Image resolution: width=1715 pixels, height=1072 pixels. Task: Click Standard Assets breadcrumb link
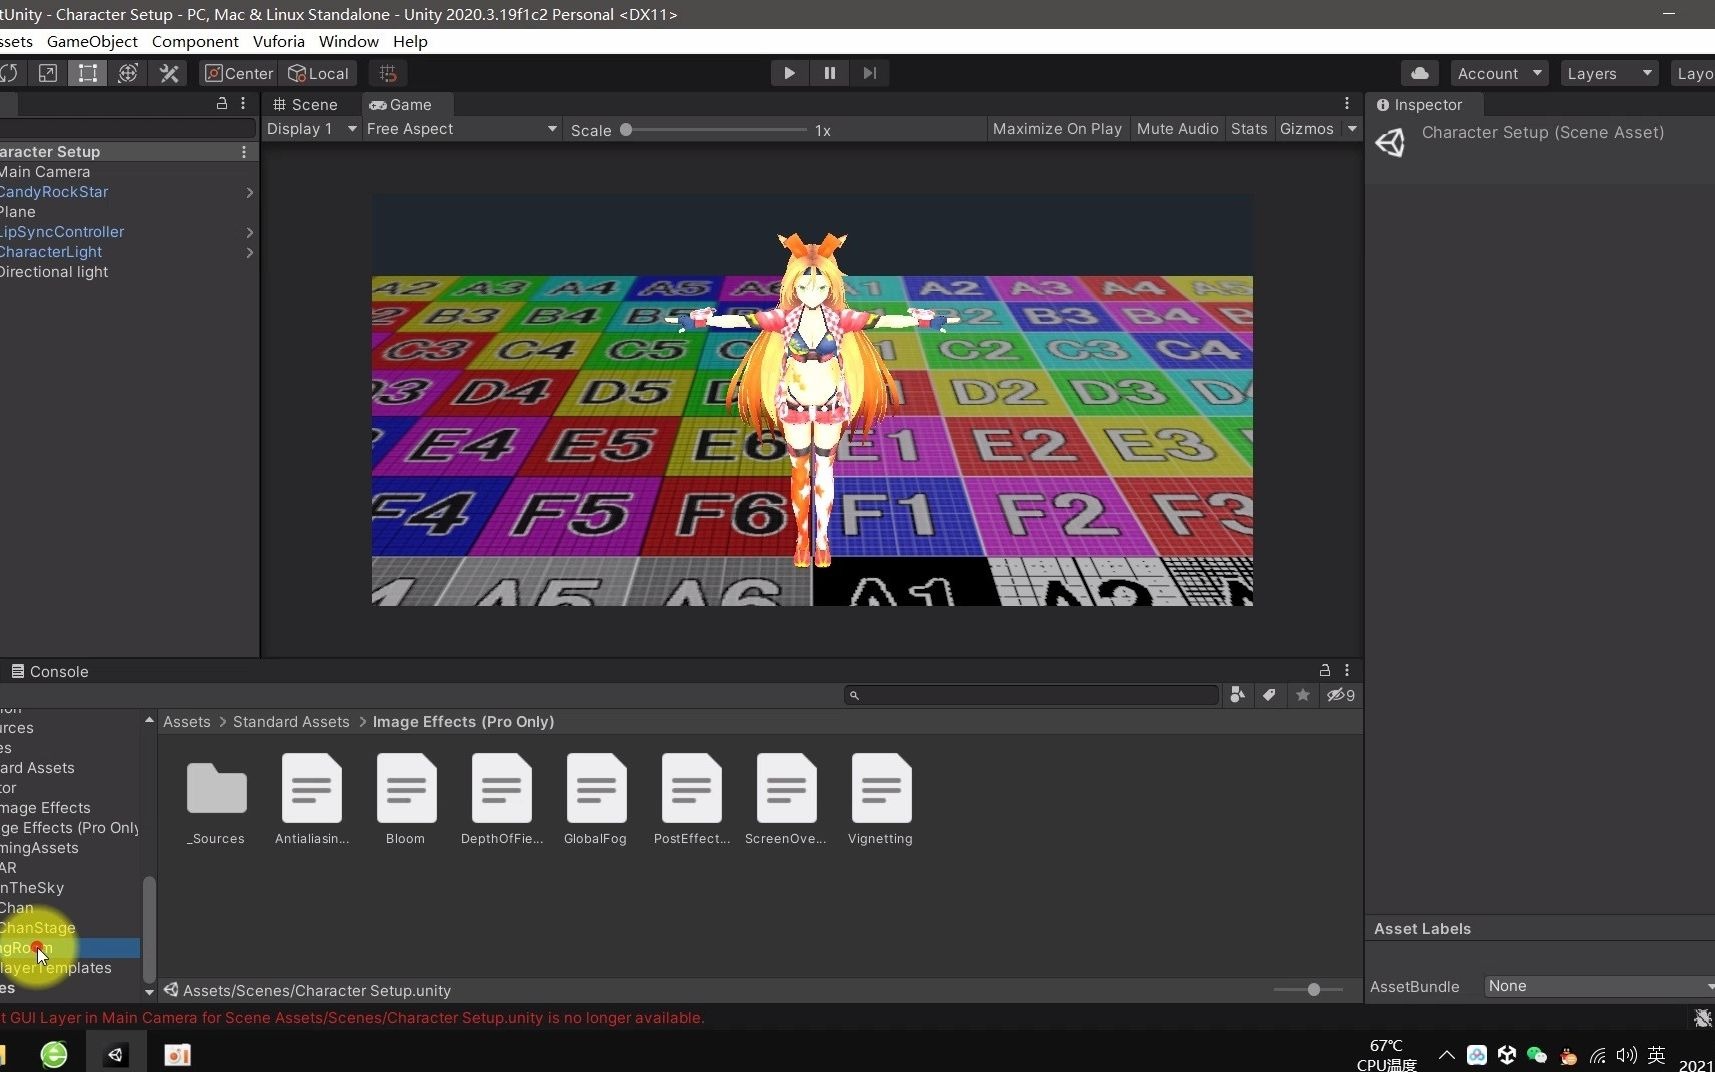click(291, 721)
